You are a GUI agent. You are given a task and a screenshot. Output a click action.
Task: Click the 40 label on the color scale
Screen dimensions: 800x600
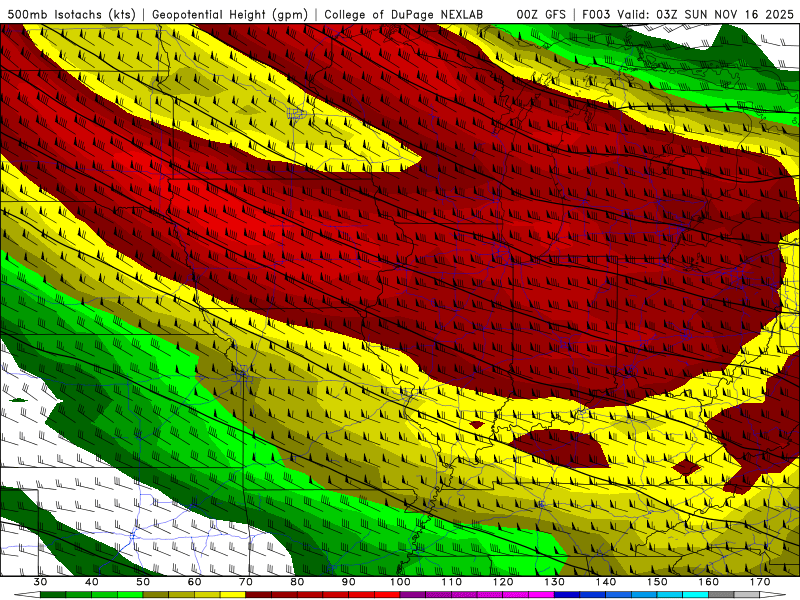(x=92, y=582)
